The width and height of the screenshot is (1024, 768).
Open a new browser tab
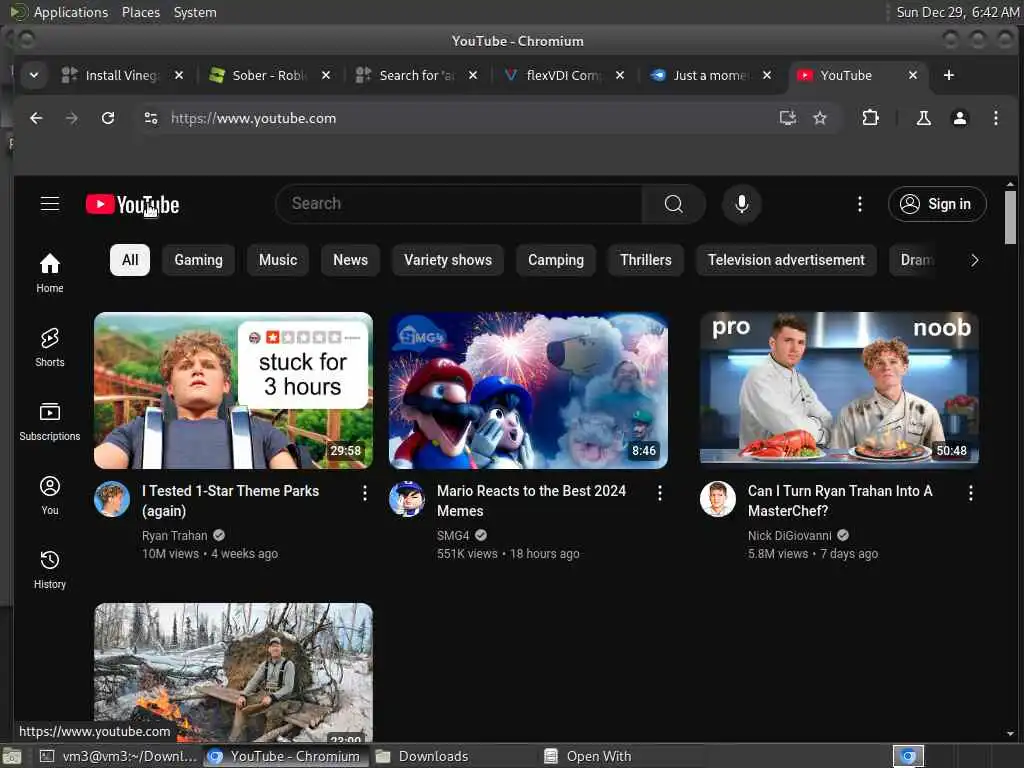[949, 75]
